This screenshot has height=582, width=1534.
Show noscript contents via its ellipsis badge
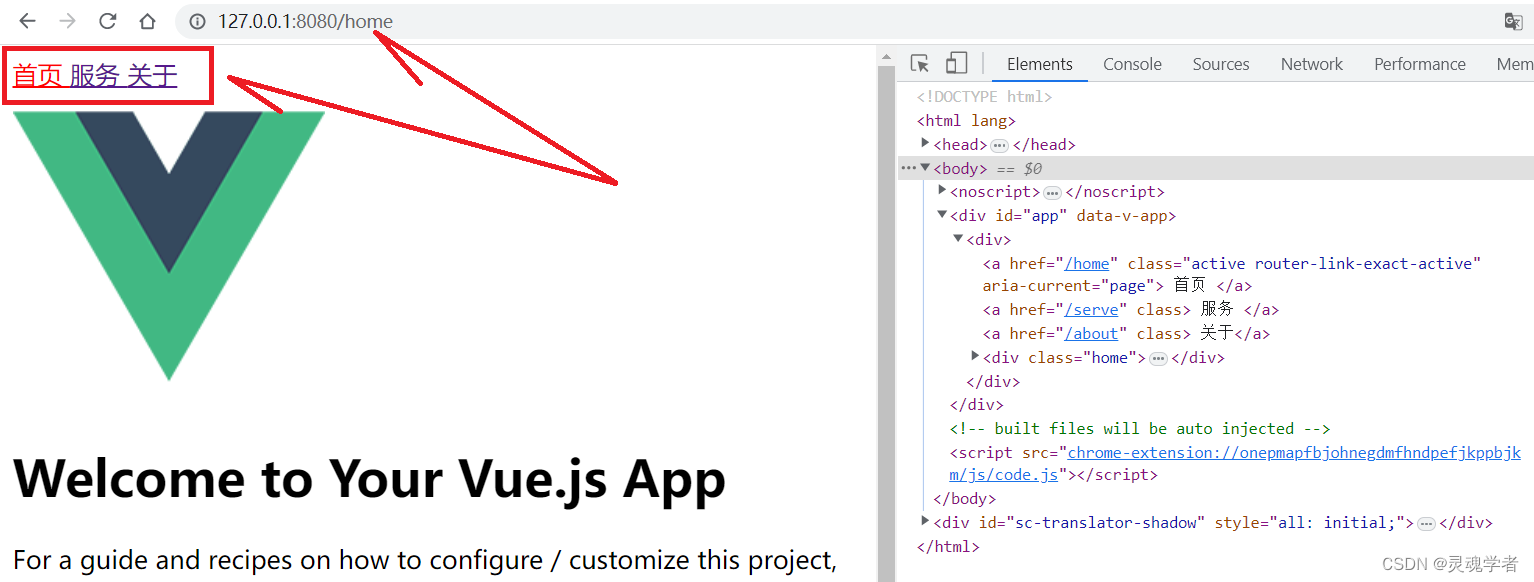(1052, 192)
